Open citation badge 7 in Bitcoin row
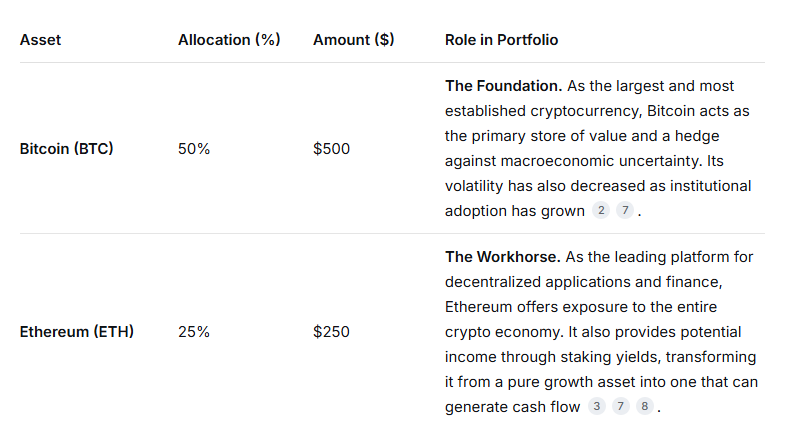 click(624, 210)
